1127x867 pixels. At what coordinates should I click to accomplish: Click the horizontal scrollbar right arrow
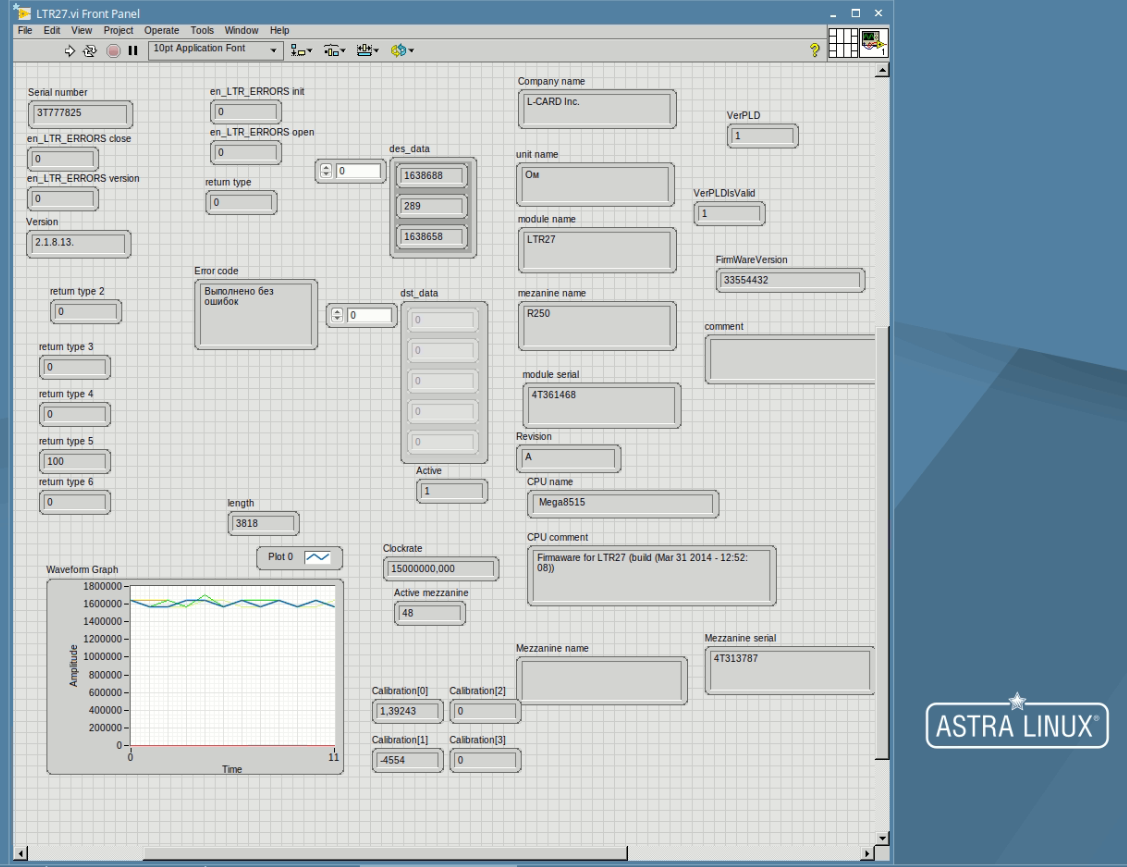click(868, 853)
